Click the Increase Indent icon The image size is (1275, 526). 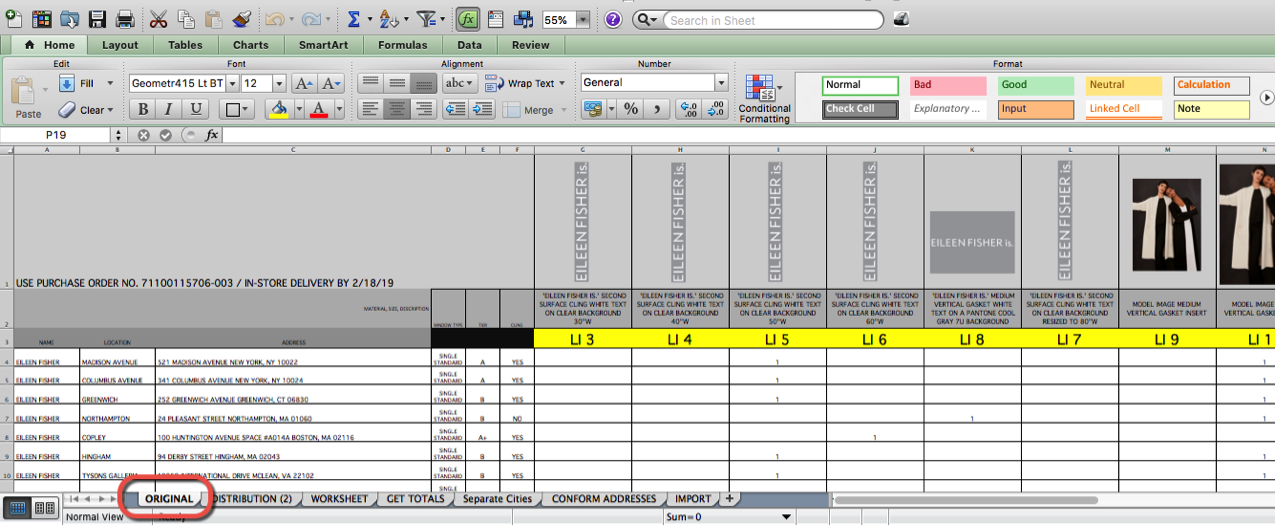click(482, 110)
